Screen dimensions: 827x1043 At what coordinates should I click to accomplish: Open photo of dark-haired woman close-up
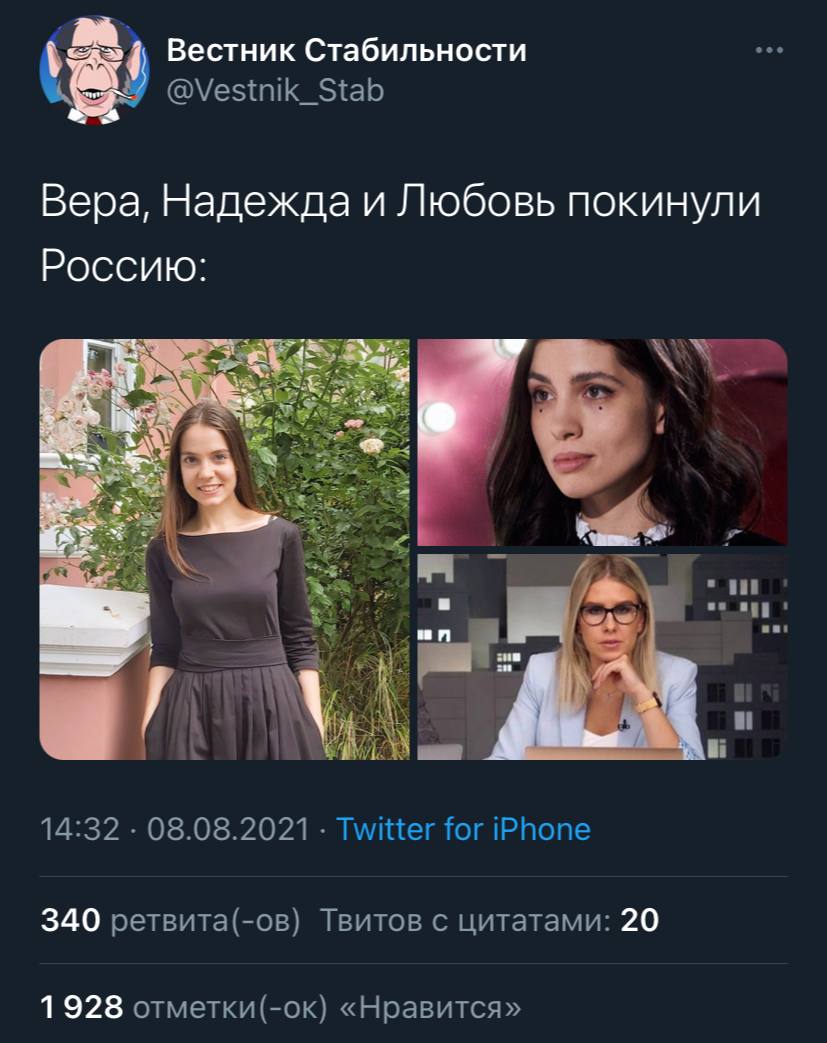coord(603,442)
